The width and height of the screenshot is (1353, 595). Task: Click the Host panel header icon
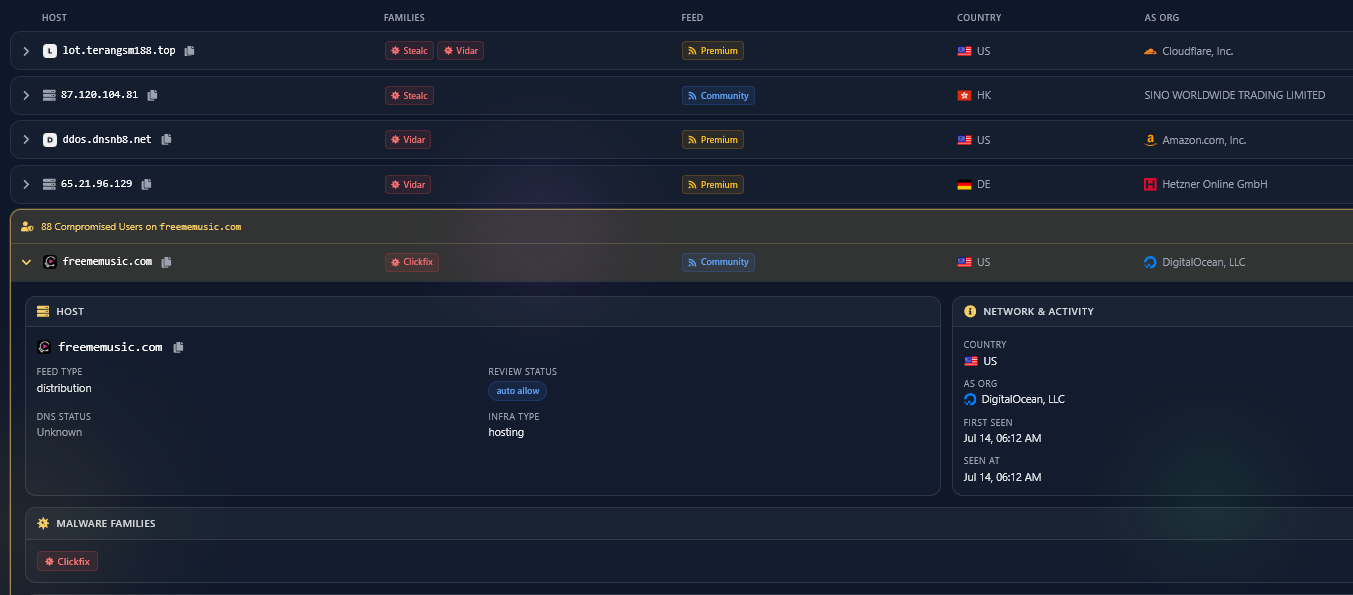(x=43, y=312)
